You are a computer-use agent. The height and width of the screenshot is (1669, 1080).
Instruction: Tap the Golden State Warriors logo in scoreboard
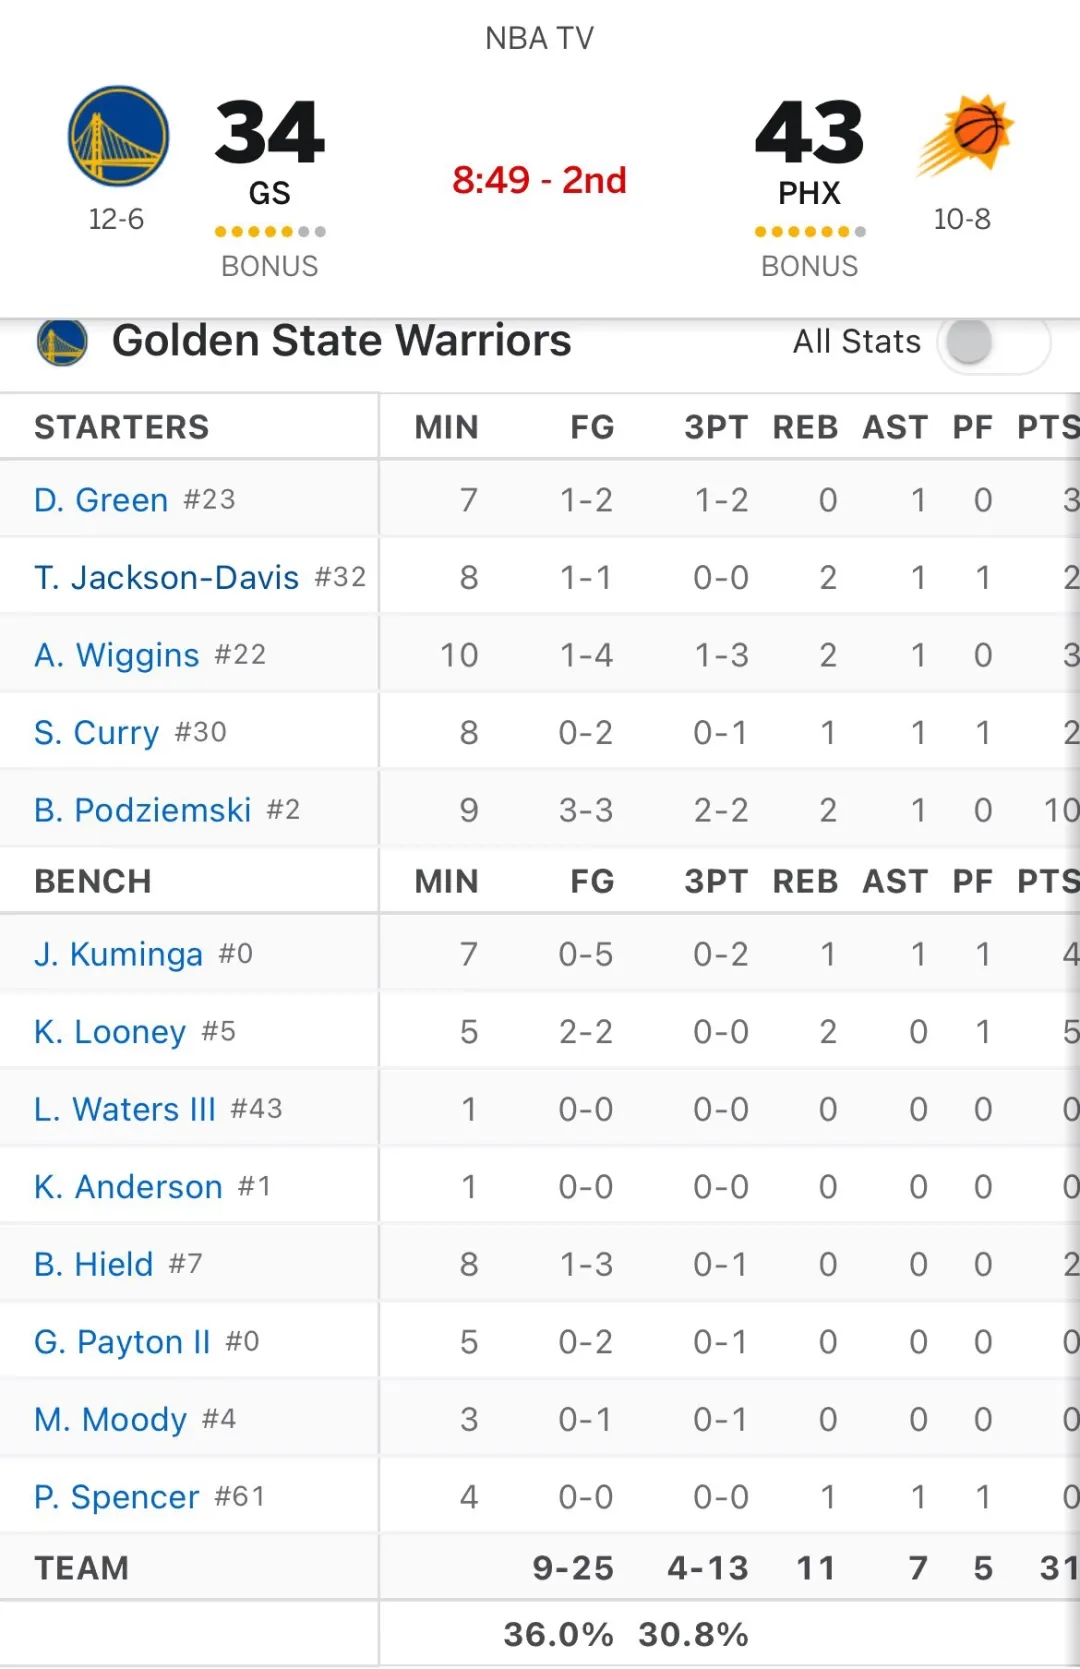pos(118,136)
